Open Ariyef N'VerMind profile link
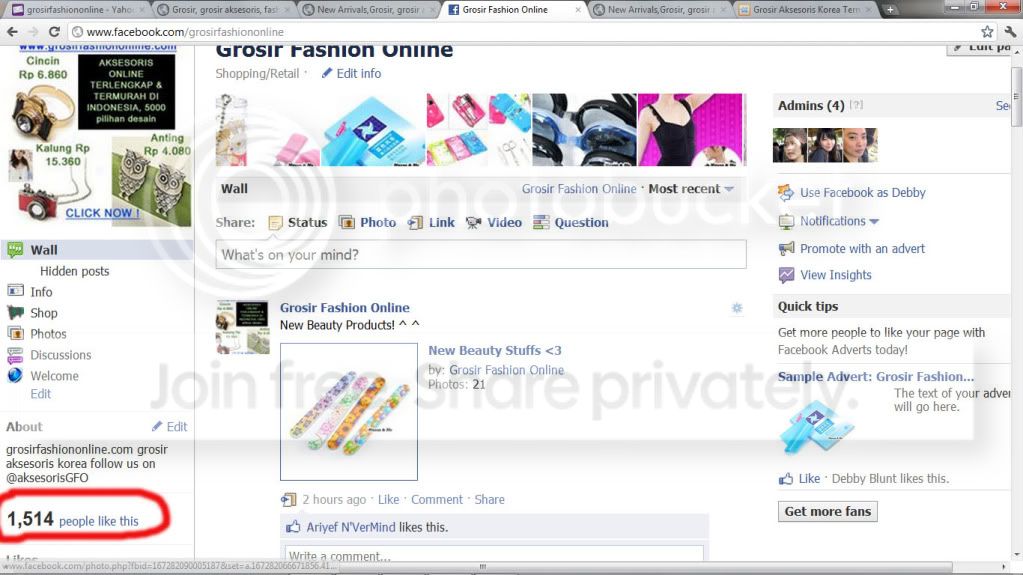 tap(351, 527)
